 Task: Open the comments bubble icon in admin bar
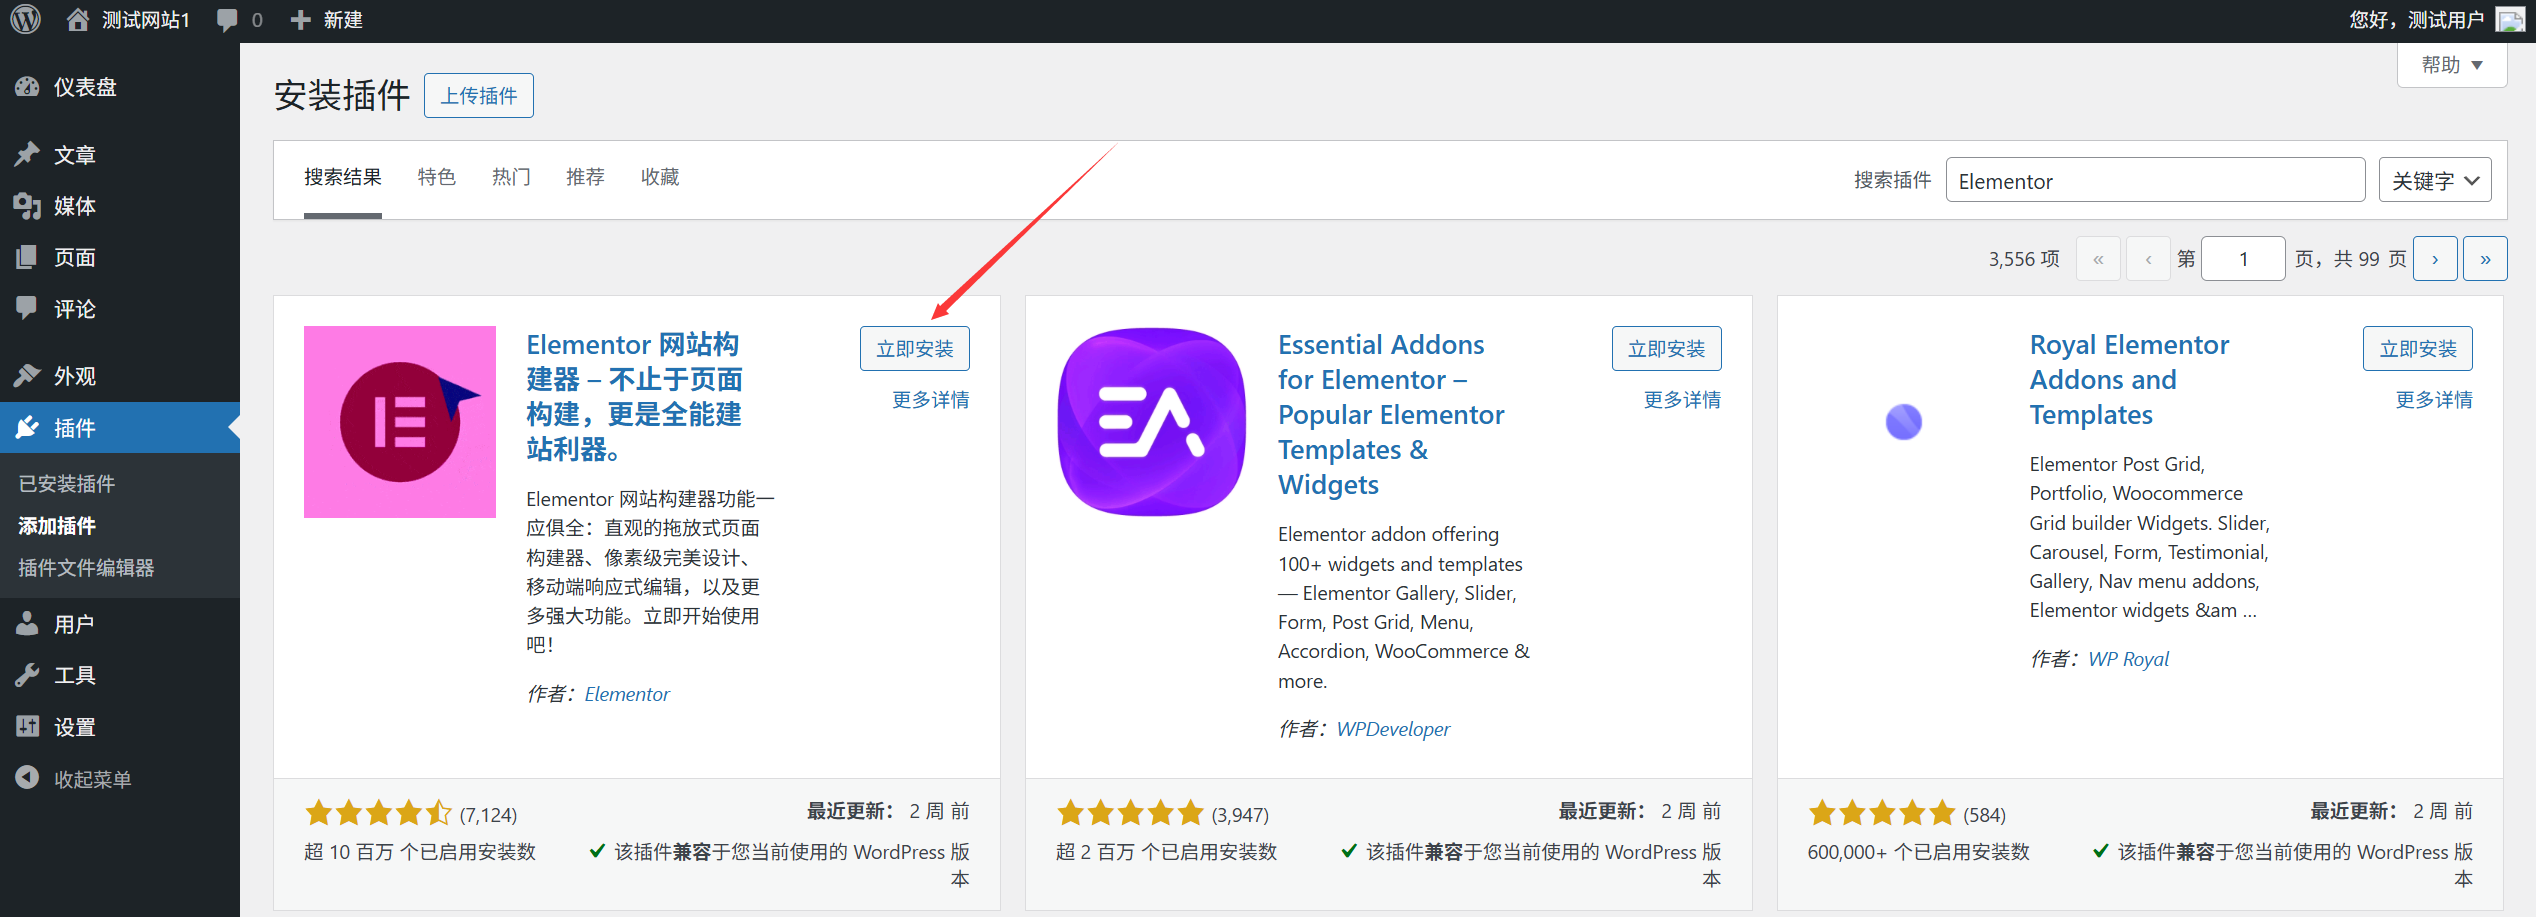[x=227, y=20]
